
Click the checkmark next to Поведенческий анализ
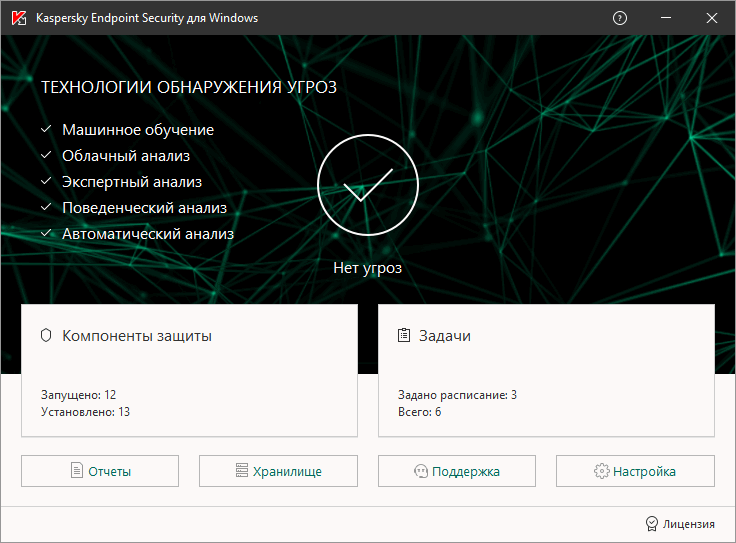46,206
